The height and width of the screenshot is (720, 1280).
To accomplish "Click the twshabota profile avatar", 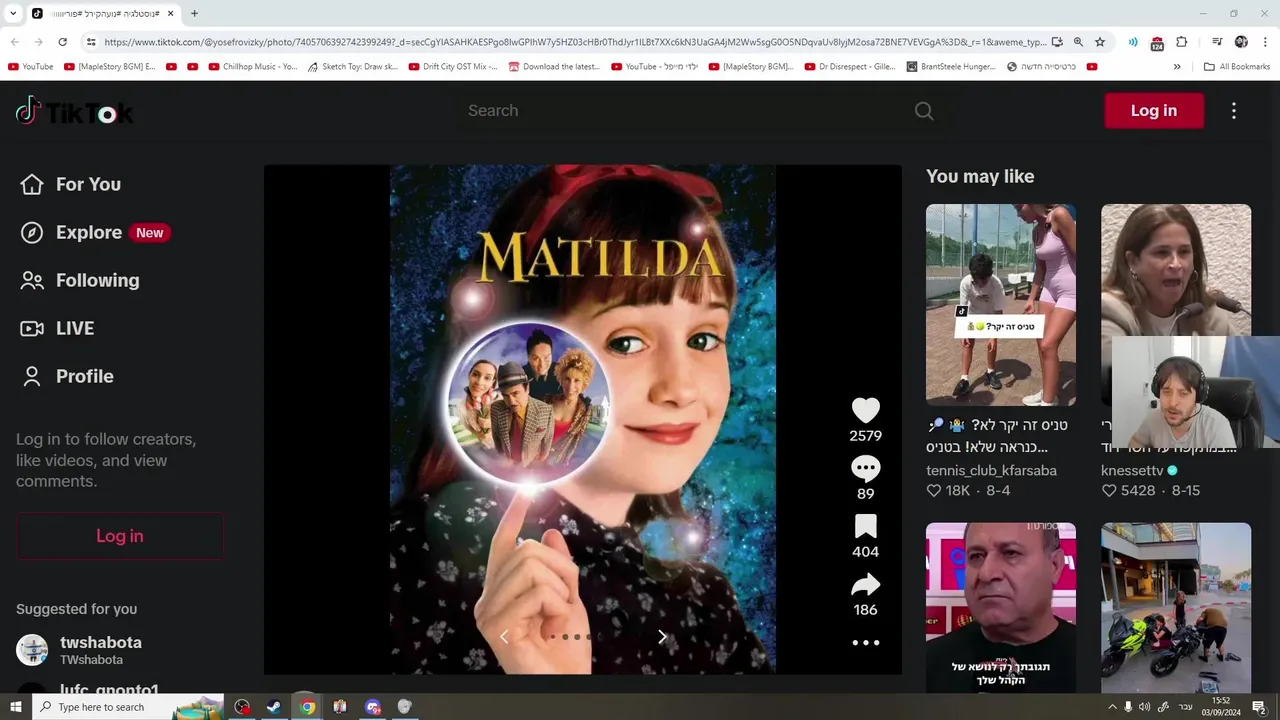I will [32, 650].
